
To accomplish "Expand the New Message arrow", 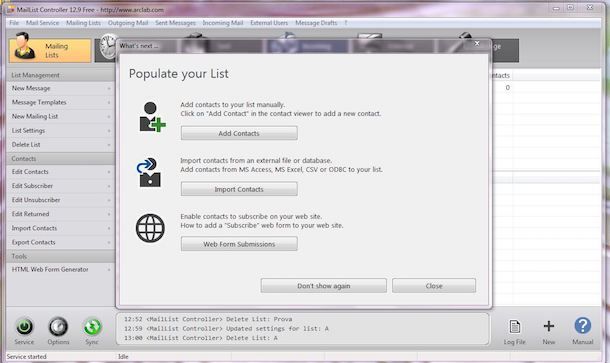I will click(x=109, y=89).
